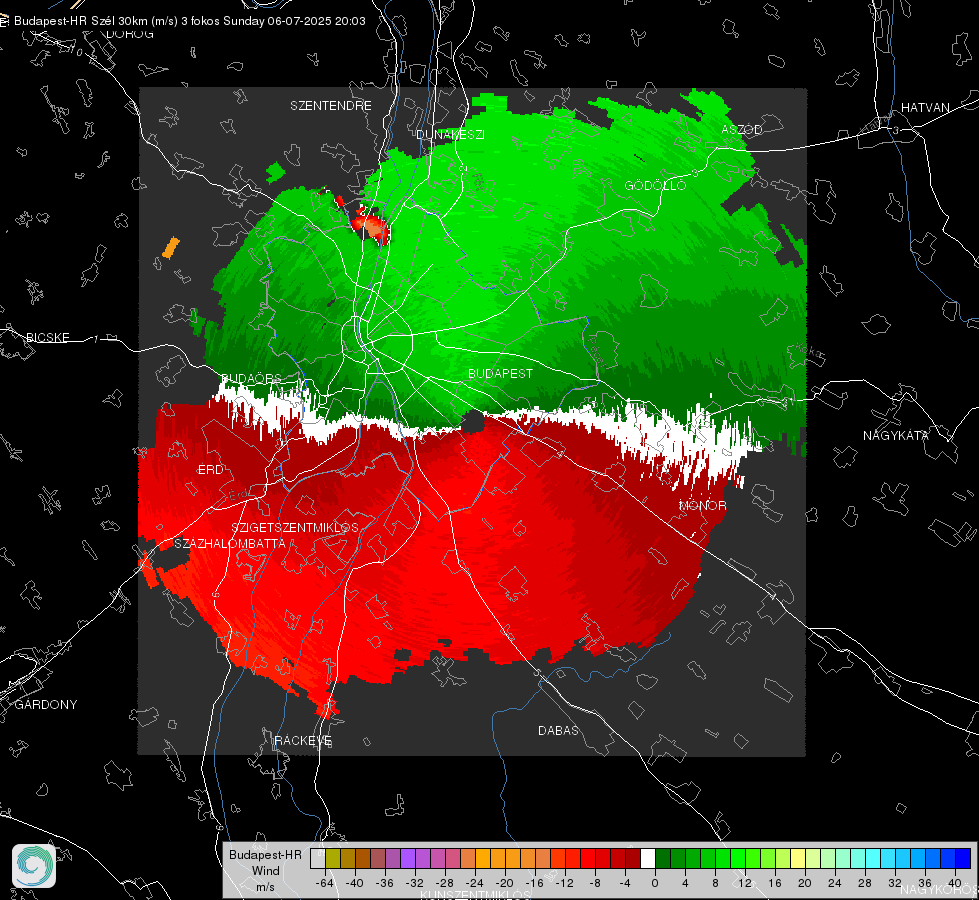Screen dimensions: 979x900
Task: Pick the grey first swatch of legend
Action: [x=317, y=858]
